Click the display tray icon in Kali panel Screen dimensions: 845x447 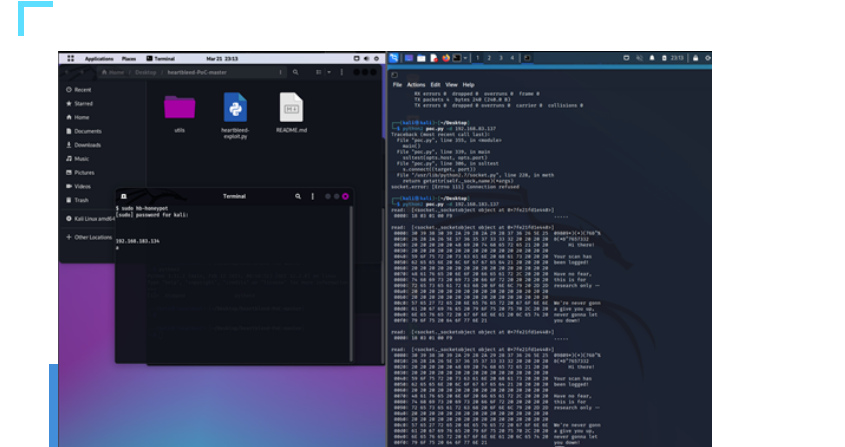click(626, 58)
